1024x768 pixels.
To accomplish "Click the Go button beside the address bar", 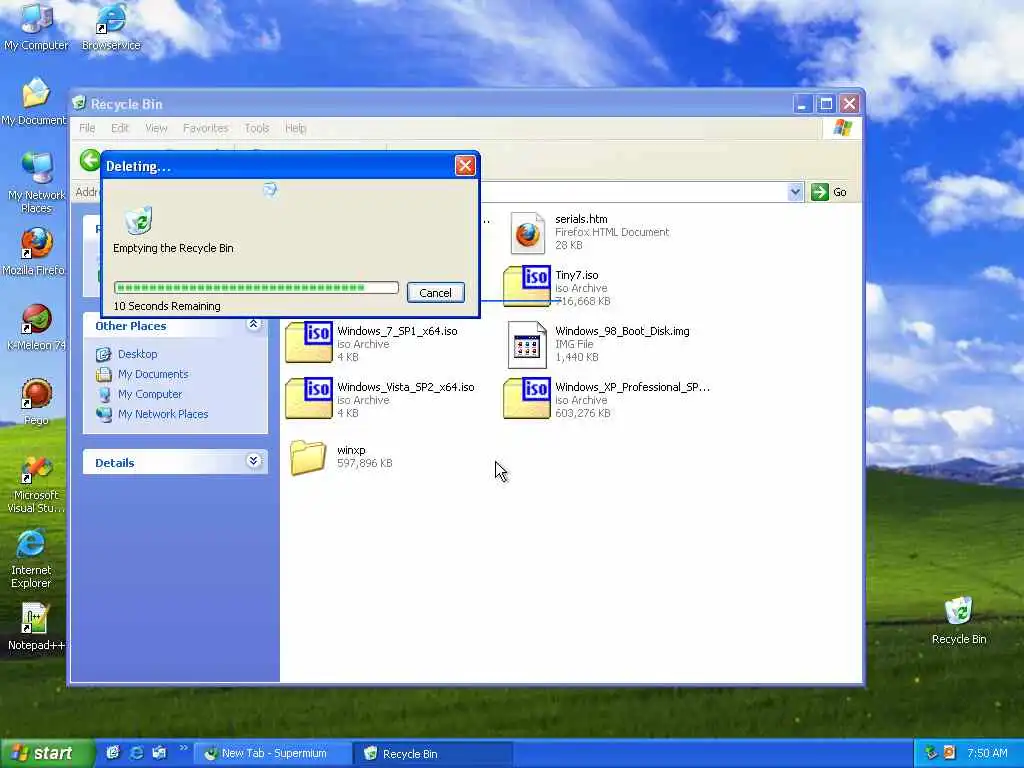I will click(x=829, y=192).
